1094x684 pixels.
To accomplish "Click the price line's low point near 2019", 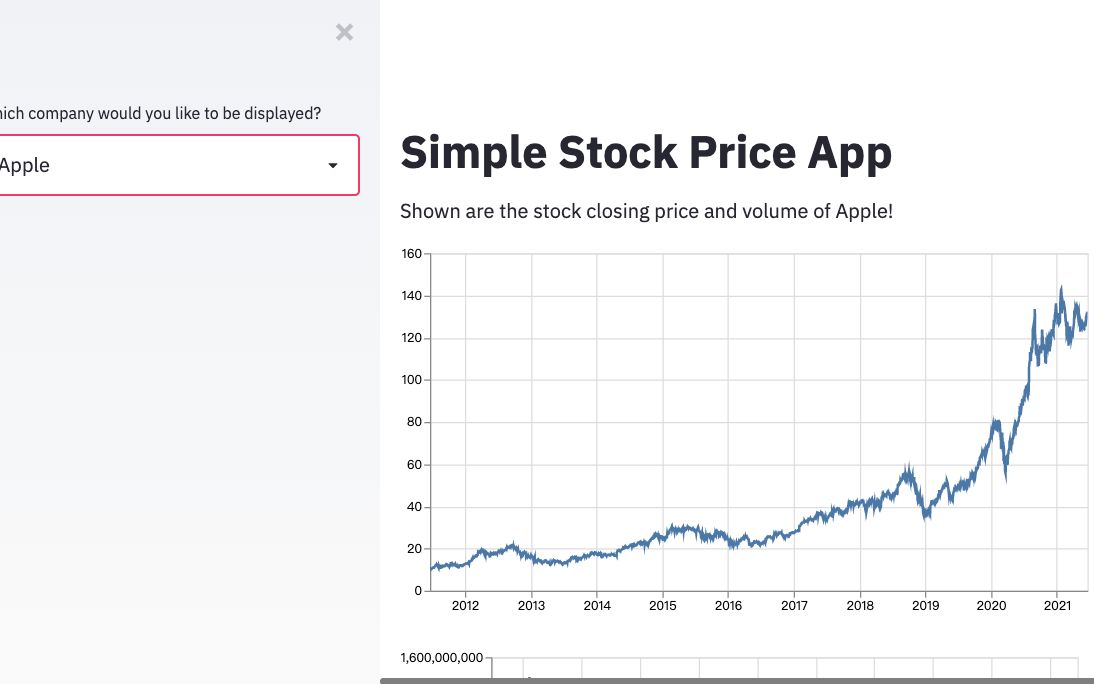I will click(926, 516).
